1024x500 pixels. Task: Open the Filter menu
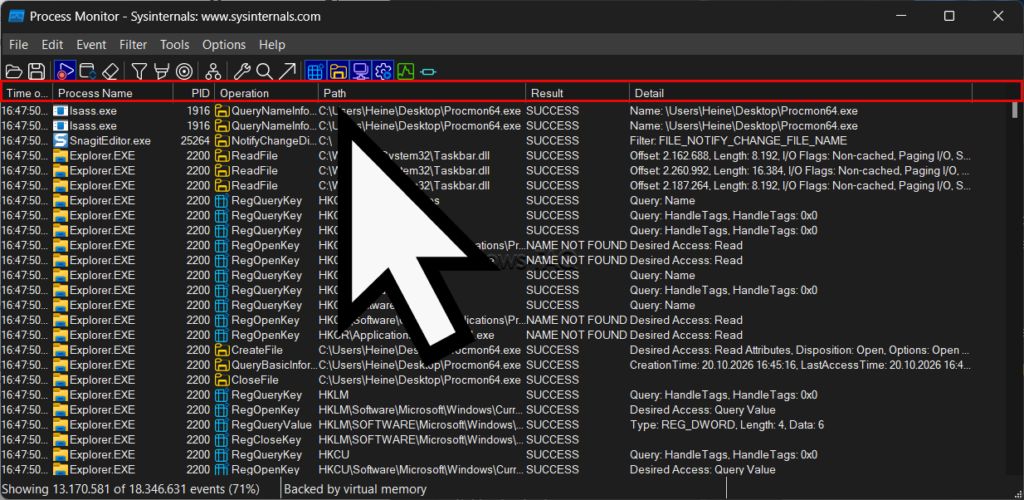click(x=133, y=45)
